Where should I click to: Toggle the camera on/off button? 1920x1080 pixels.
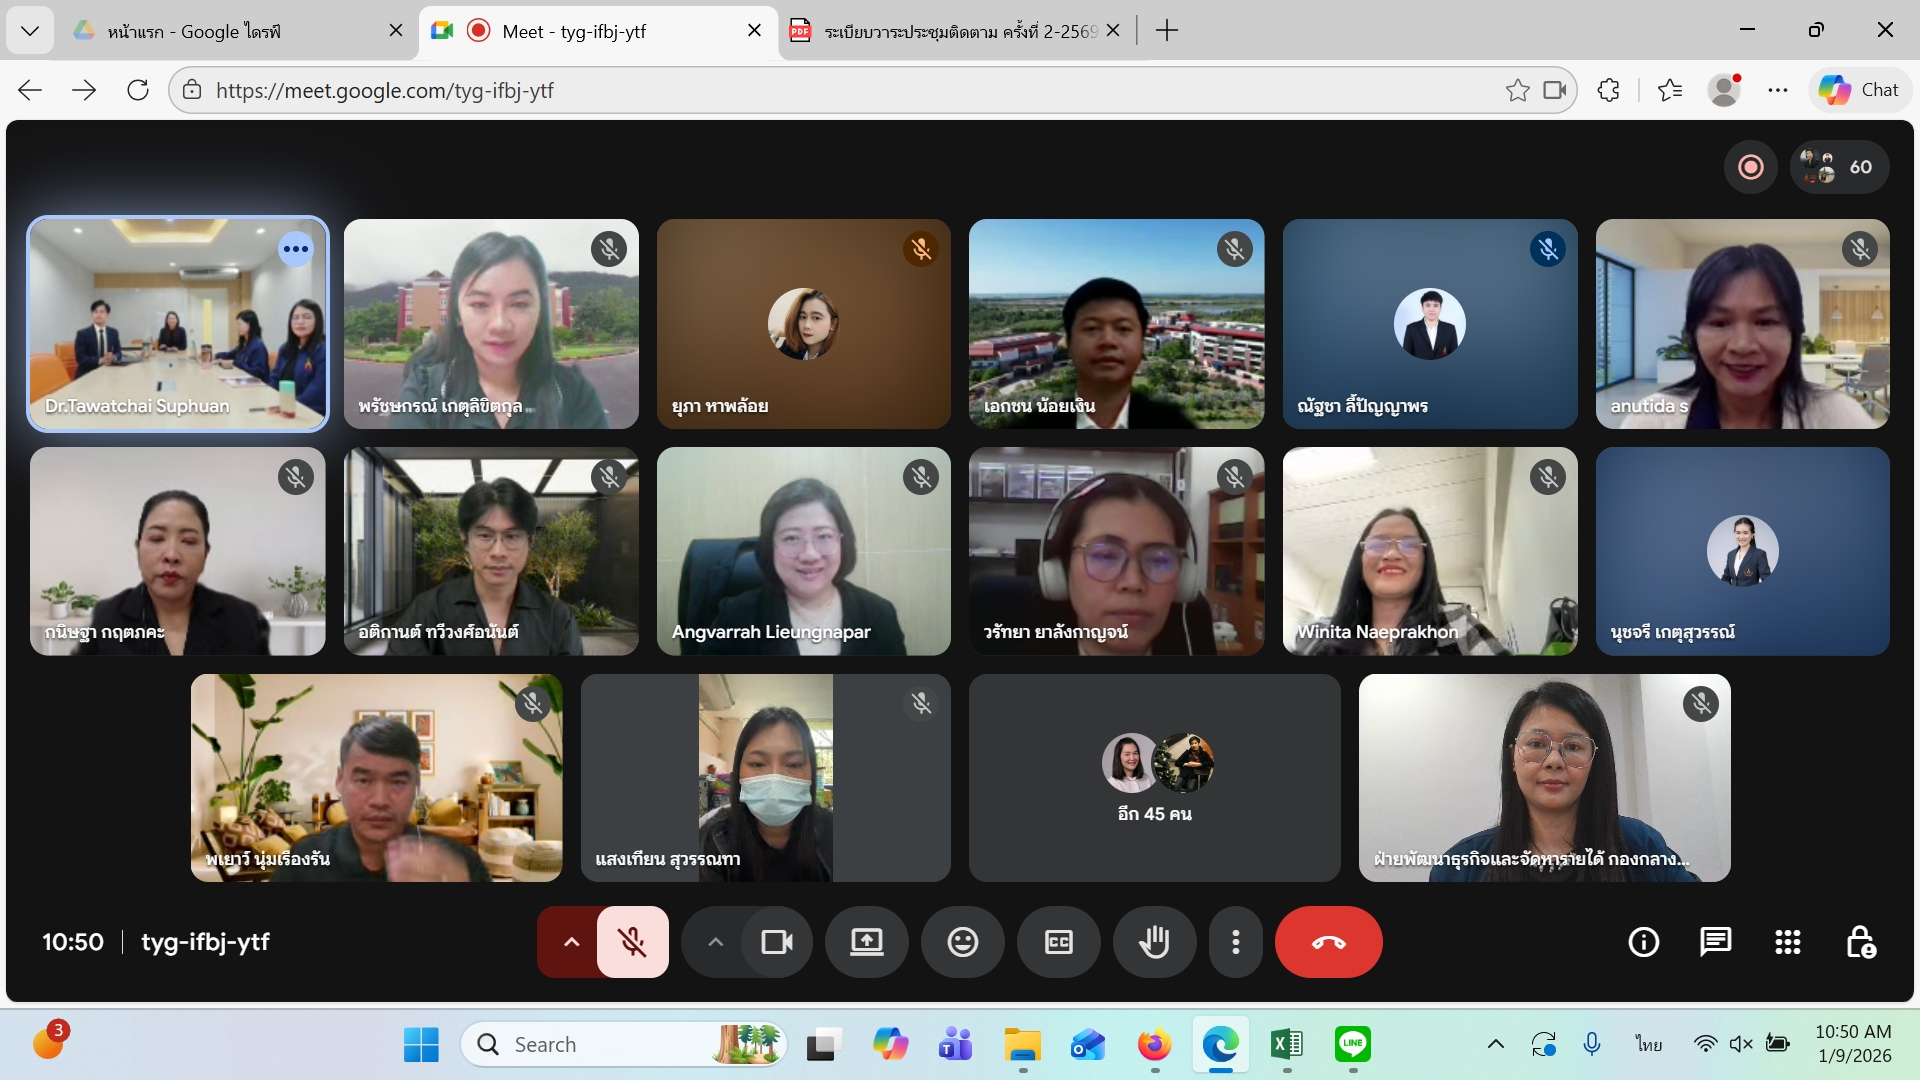point(777,942)
